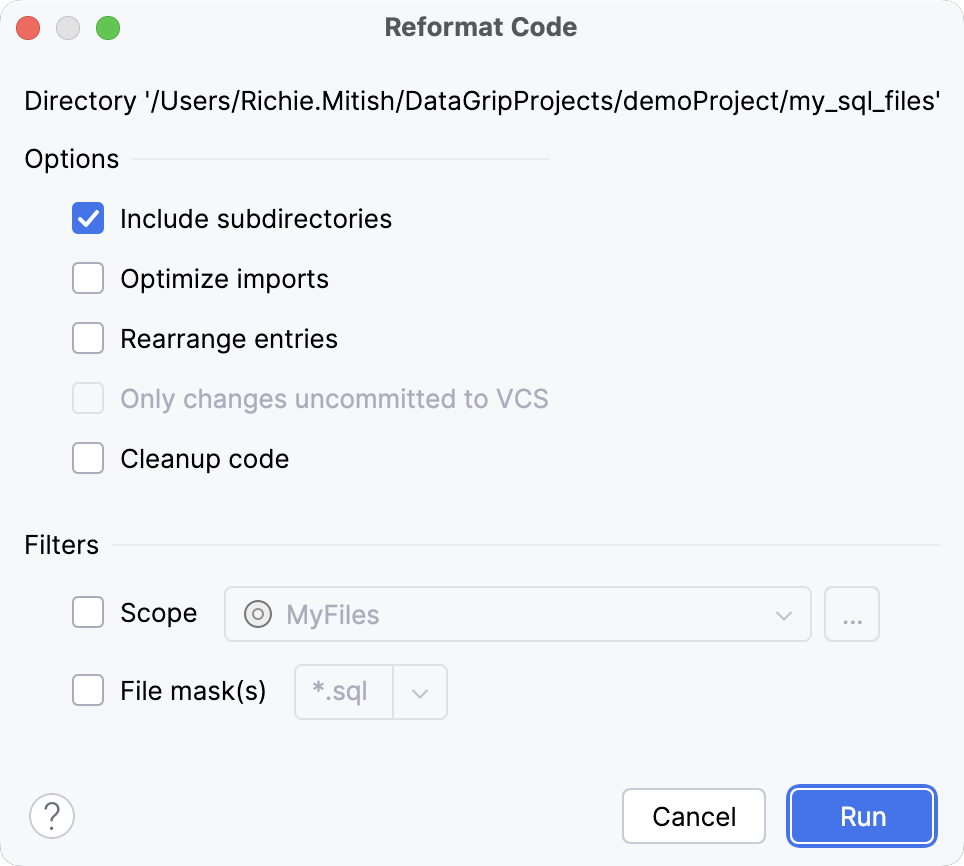The image size is (964, 866).
Task: Click the green maximize traffic light
Action: [108, 28]
